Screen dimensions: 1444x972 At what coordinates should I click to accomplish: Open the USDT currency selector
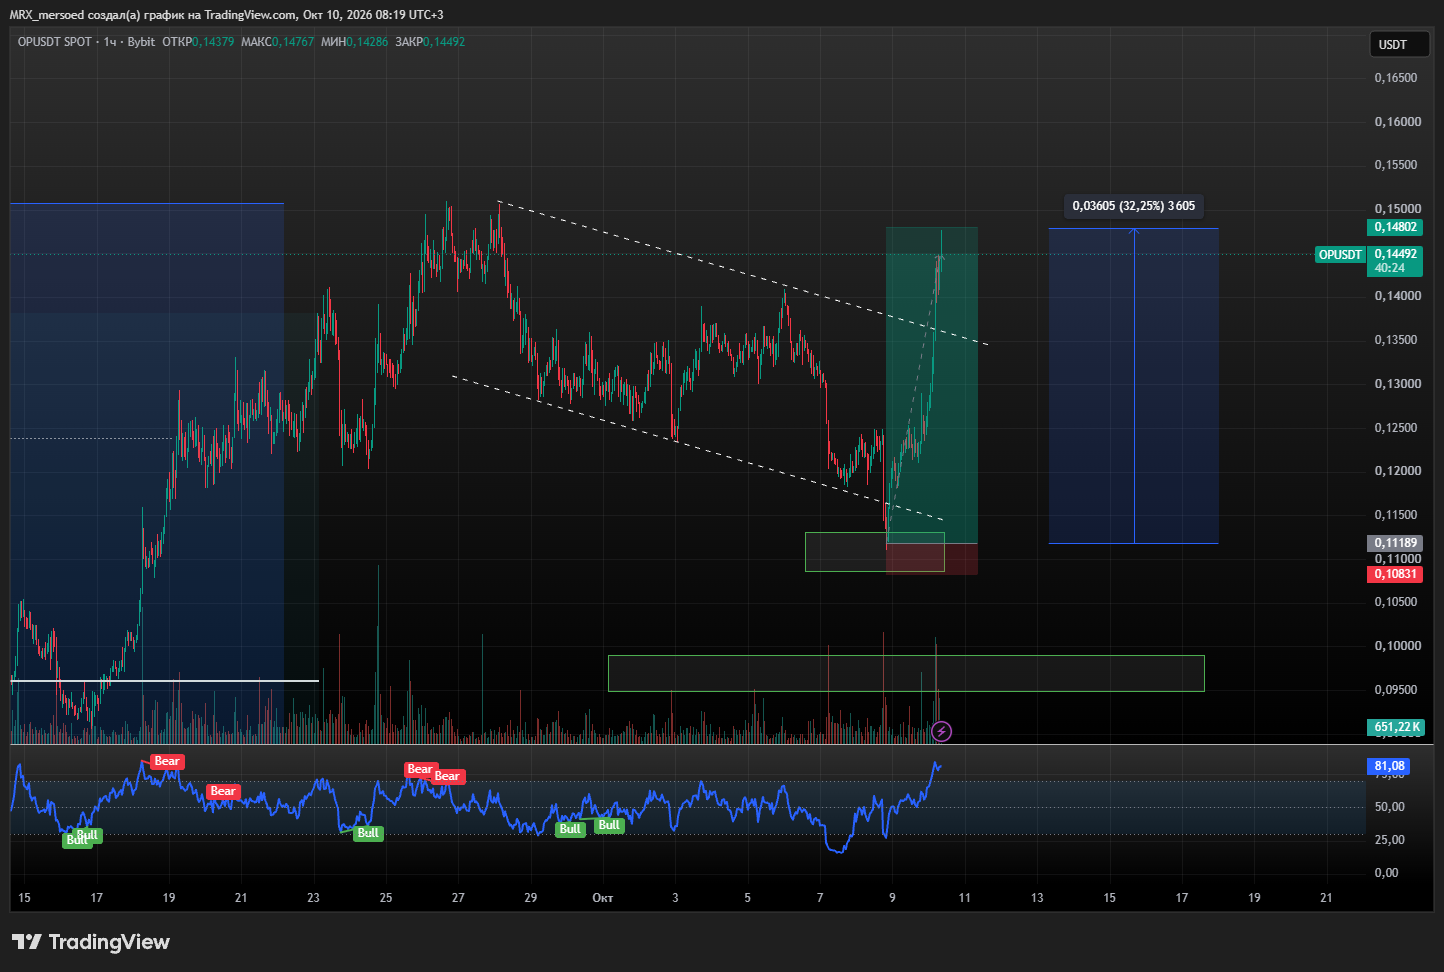click(1399, 44)
